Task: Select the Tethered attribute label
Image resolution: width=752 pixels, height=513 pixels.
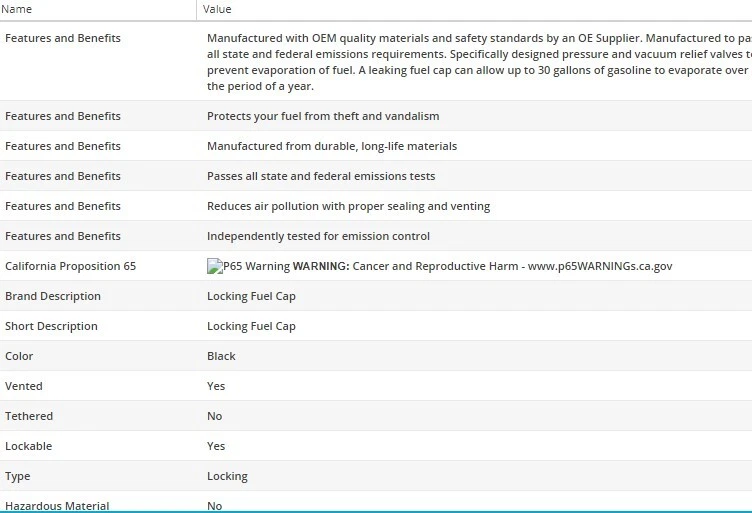Action: click(x=29, y=416)
